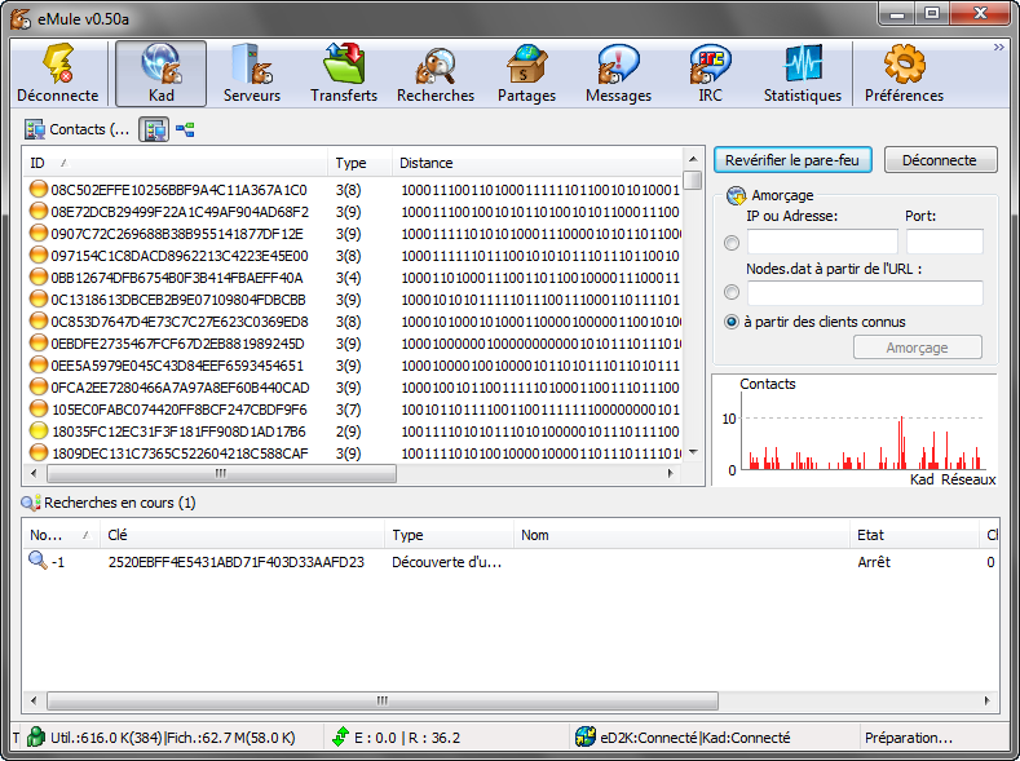Click contacts list scroll-down arrow

(x=693, y=452)
